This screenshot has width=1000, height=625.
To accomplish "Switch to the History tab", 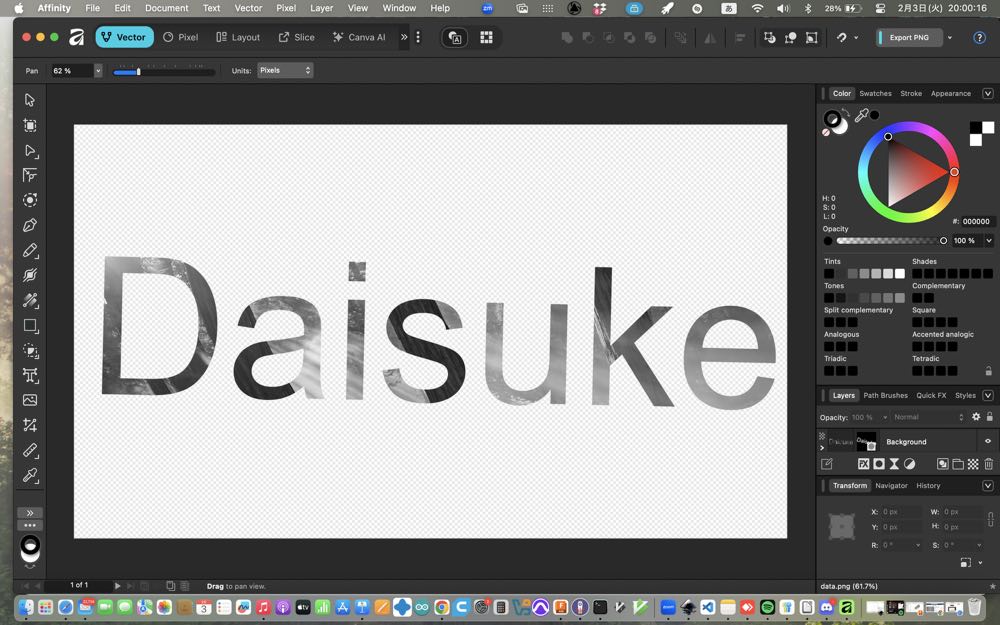I will point(928,485).
